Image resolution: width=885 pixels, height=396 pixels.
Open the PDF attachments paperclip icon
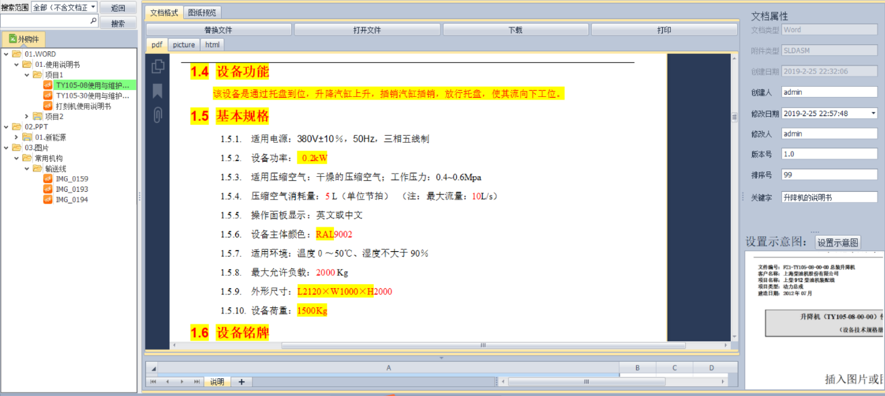click(x=158, y=115)
